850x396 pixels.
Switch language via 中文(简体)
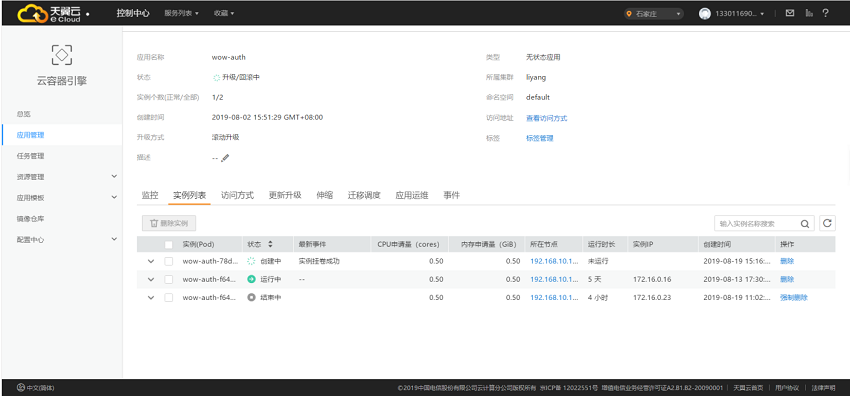coord(41,388)
